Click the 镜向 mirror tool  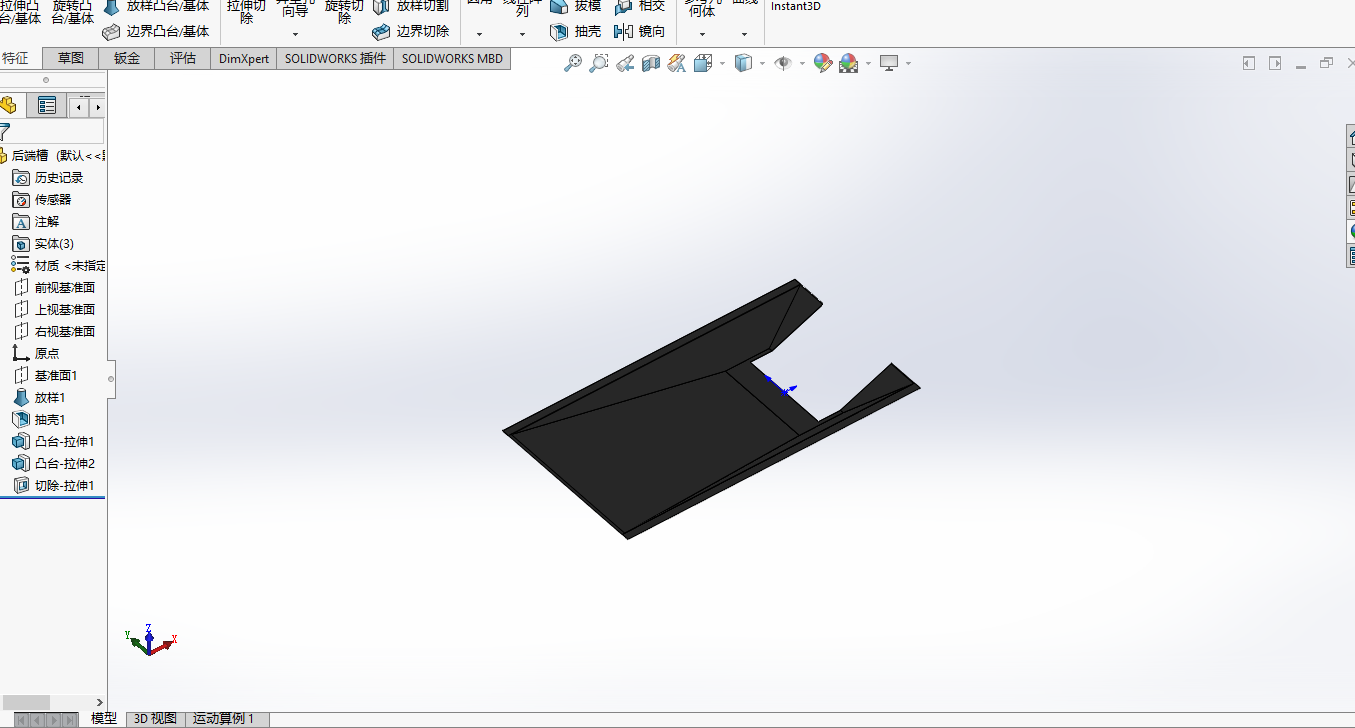640,32
